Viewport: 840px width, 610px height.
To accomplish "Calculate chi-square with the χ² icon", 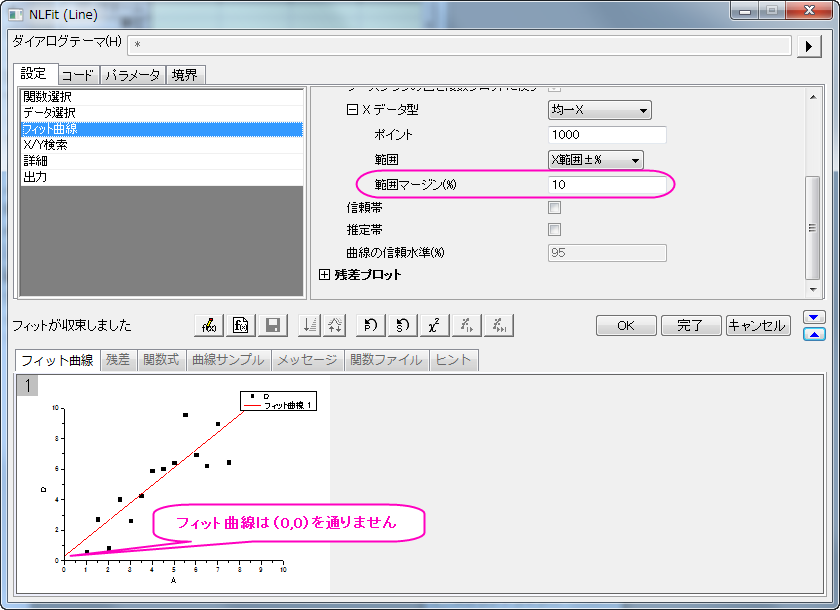I will click(434, 325).
